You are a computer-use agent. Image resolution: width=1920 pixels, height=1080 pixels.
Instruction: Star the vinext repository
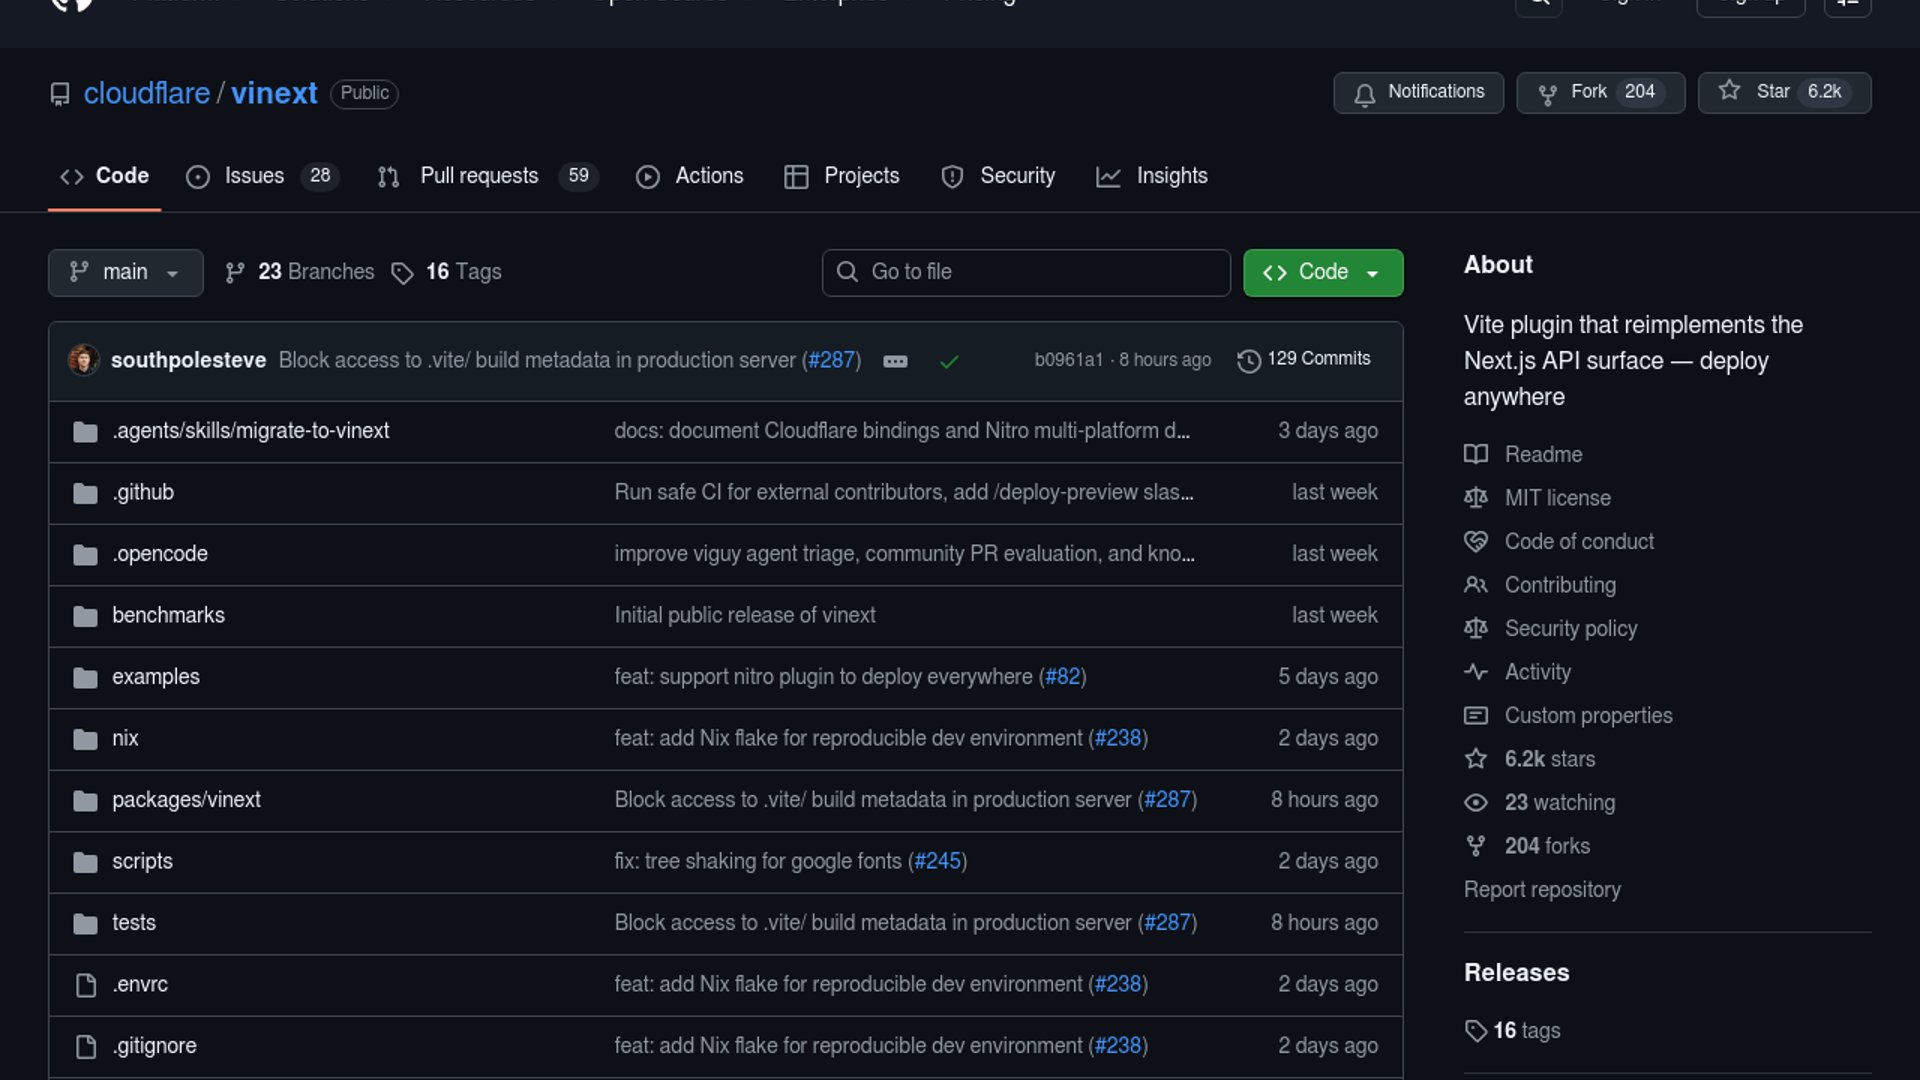point(1783,92)
